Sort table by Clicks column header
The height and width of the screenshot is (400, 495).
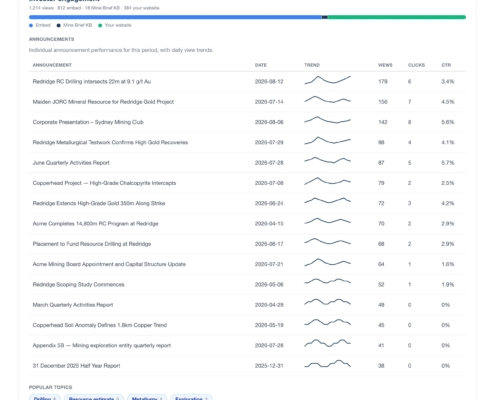pyautogui.click(x=416, y=65)
